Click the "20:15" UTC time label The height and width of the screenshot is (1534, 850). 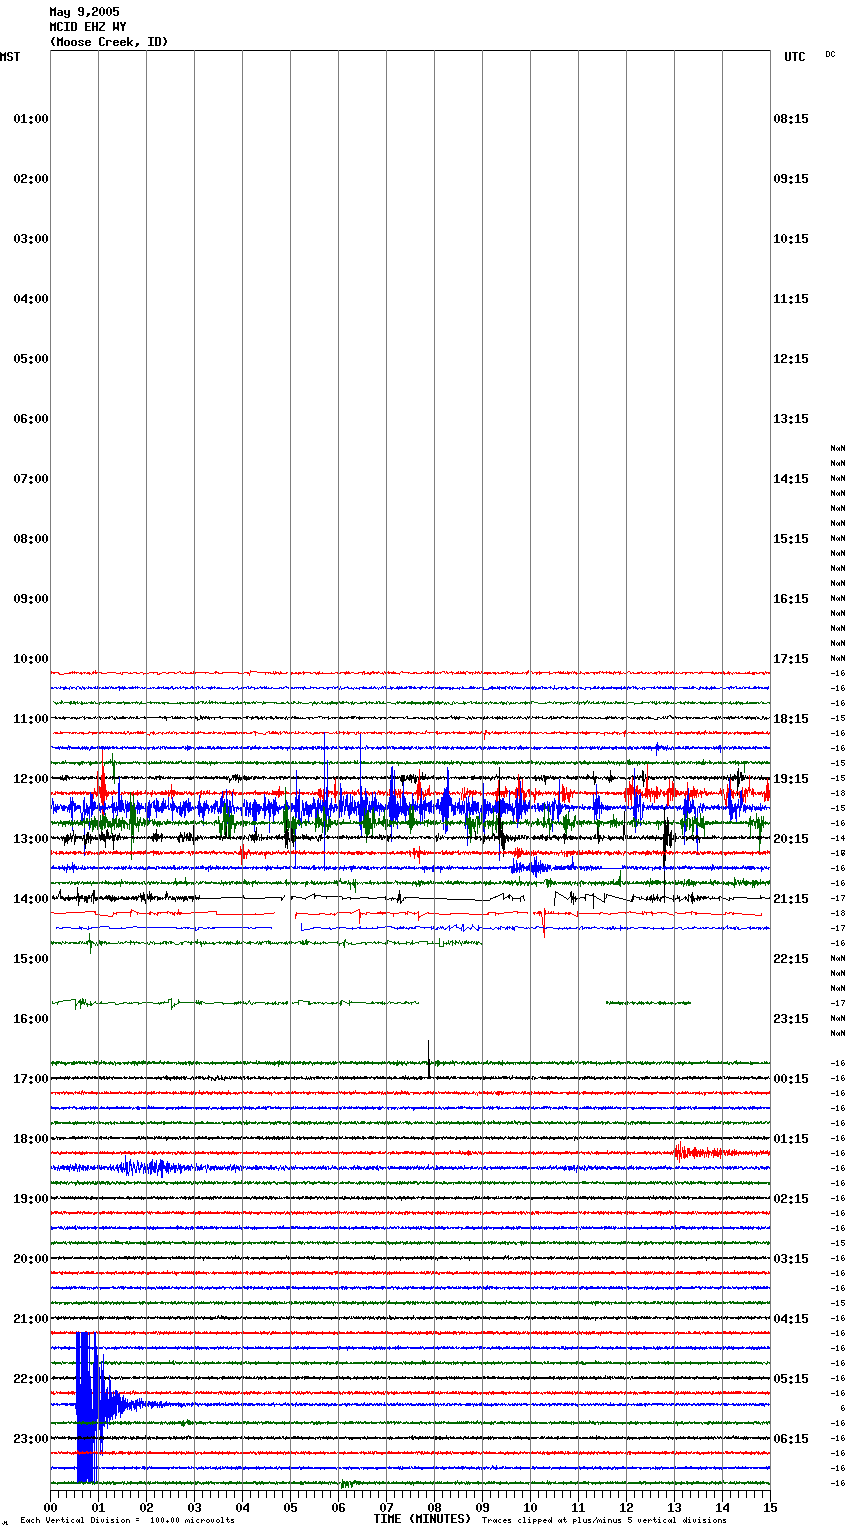click(791, 839)
